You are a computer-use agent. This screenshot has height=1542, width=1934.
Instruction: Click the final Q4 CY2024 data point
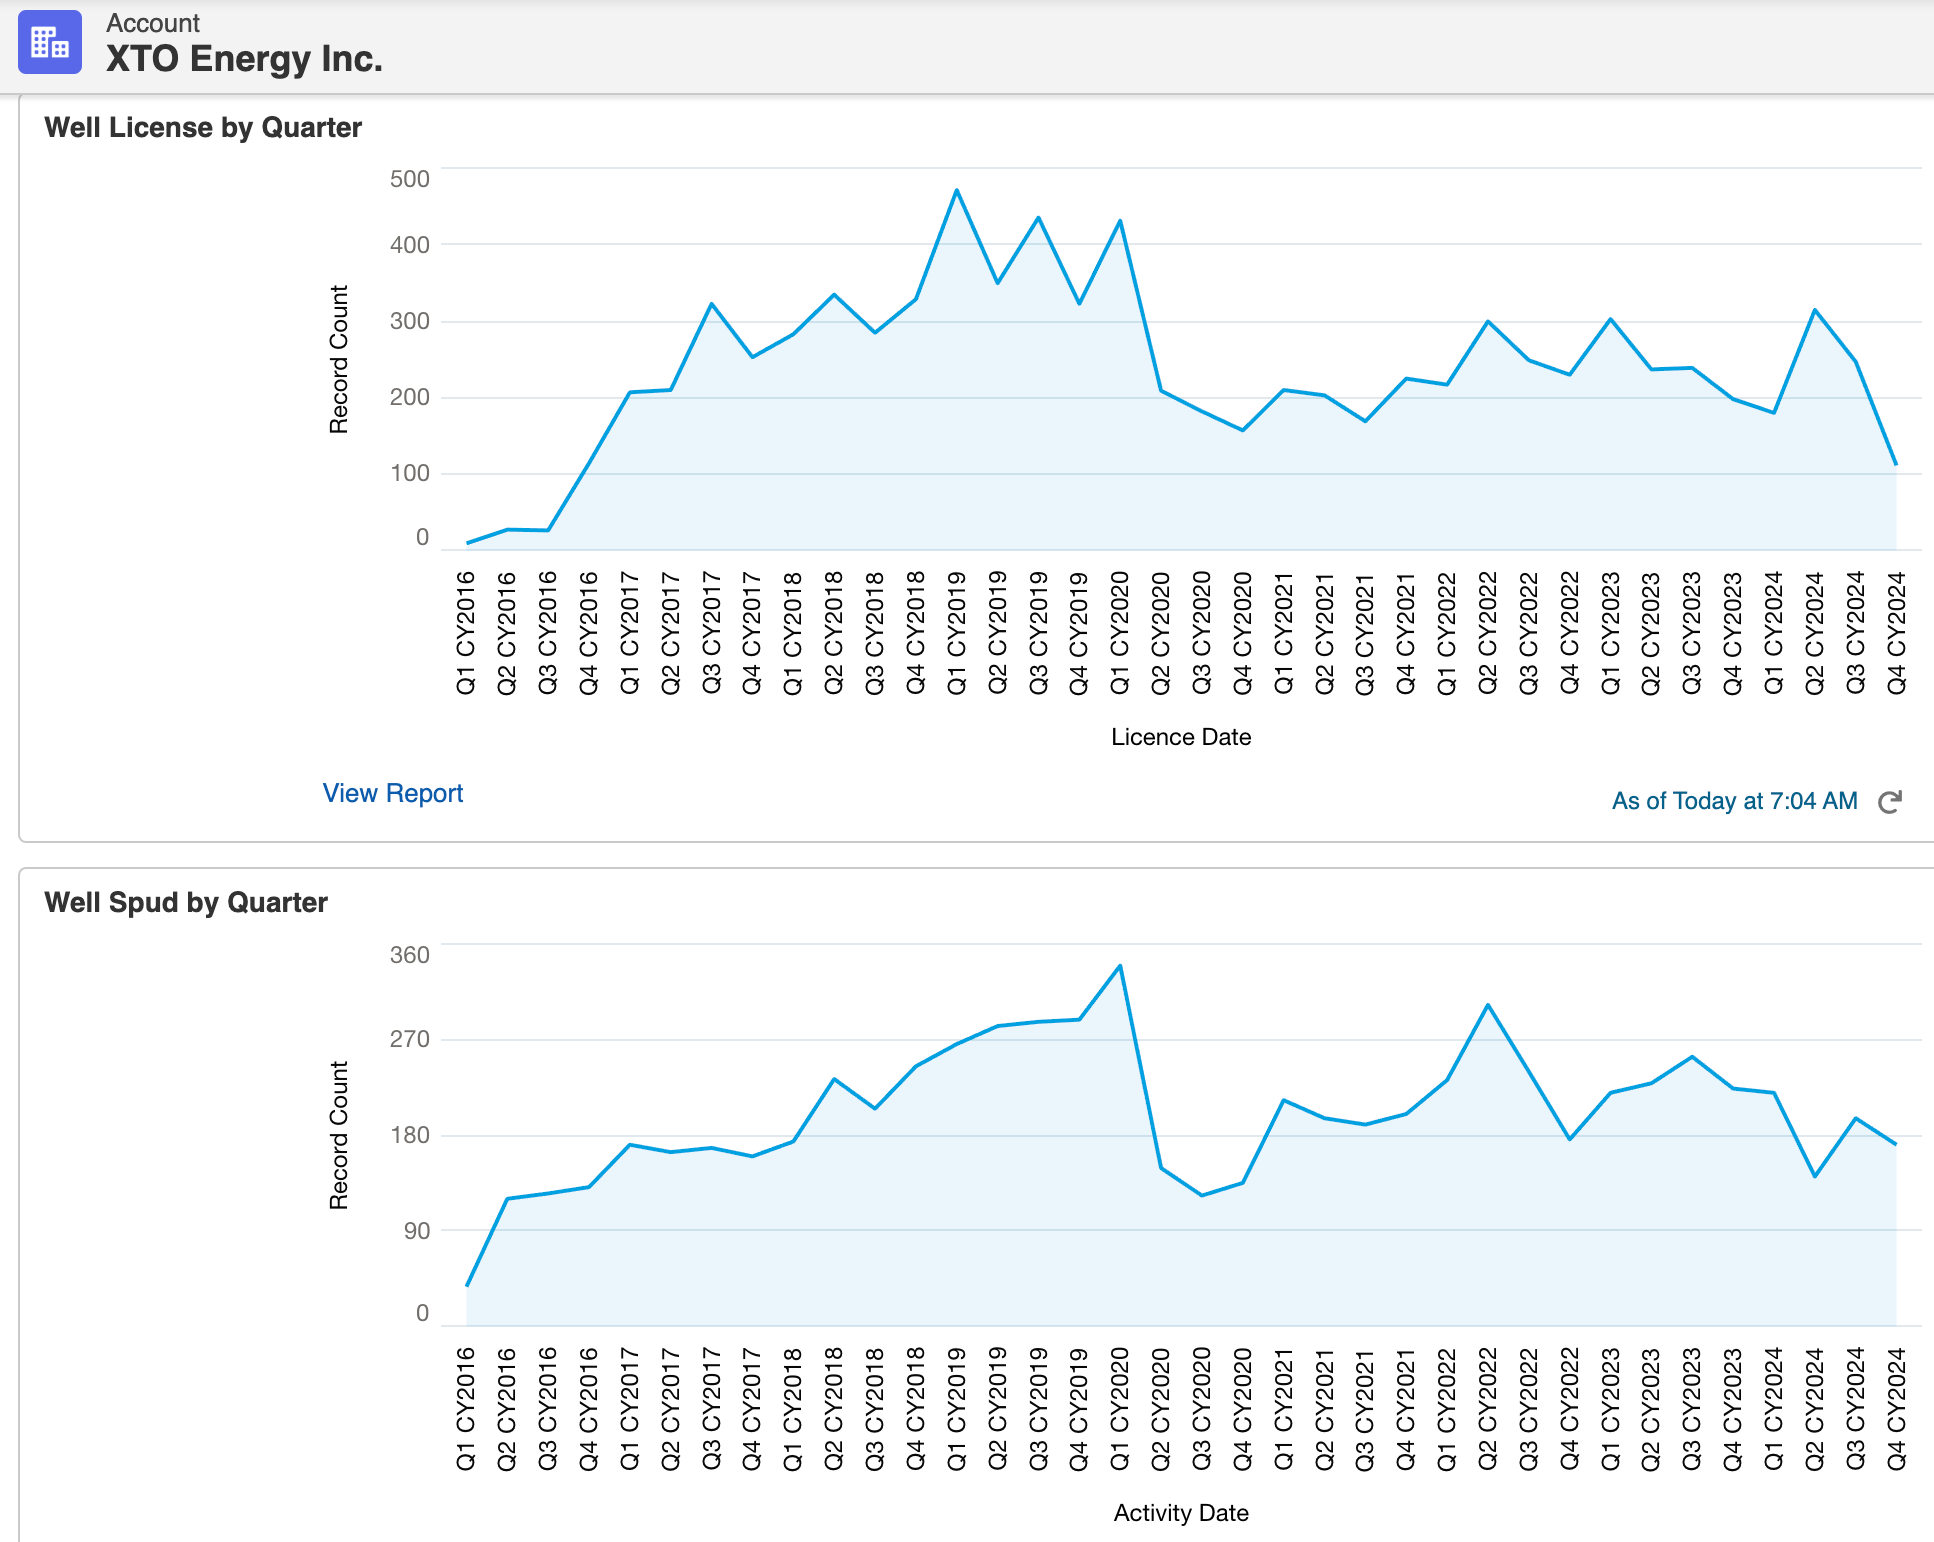1897,463
